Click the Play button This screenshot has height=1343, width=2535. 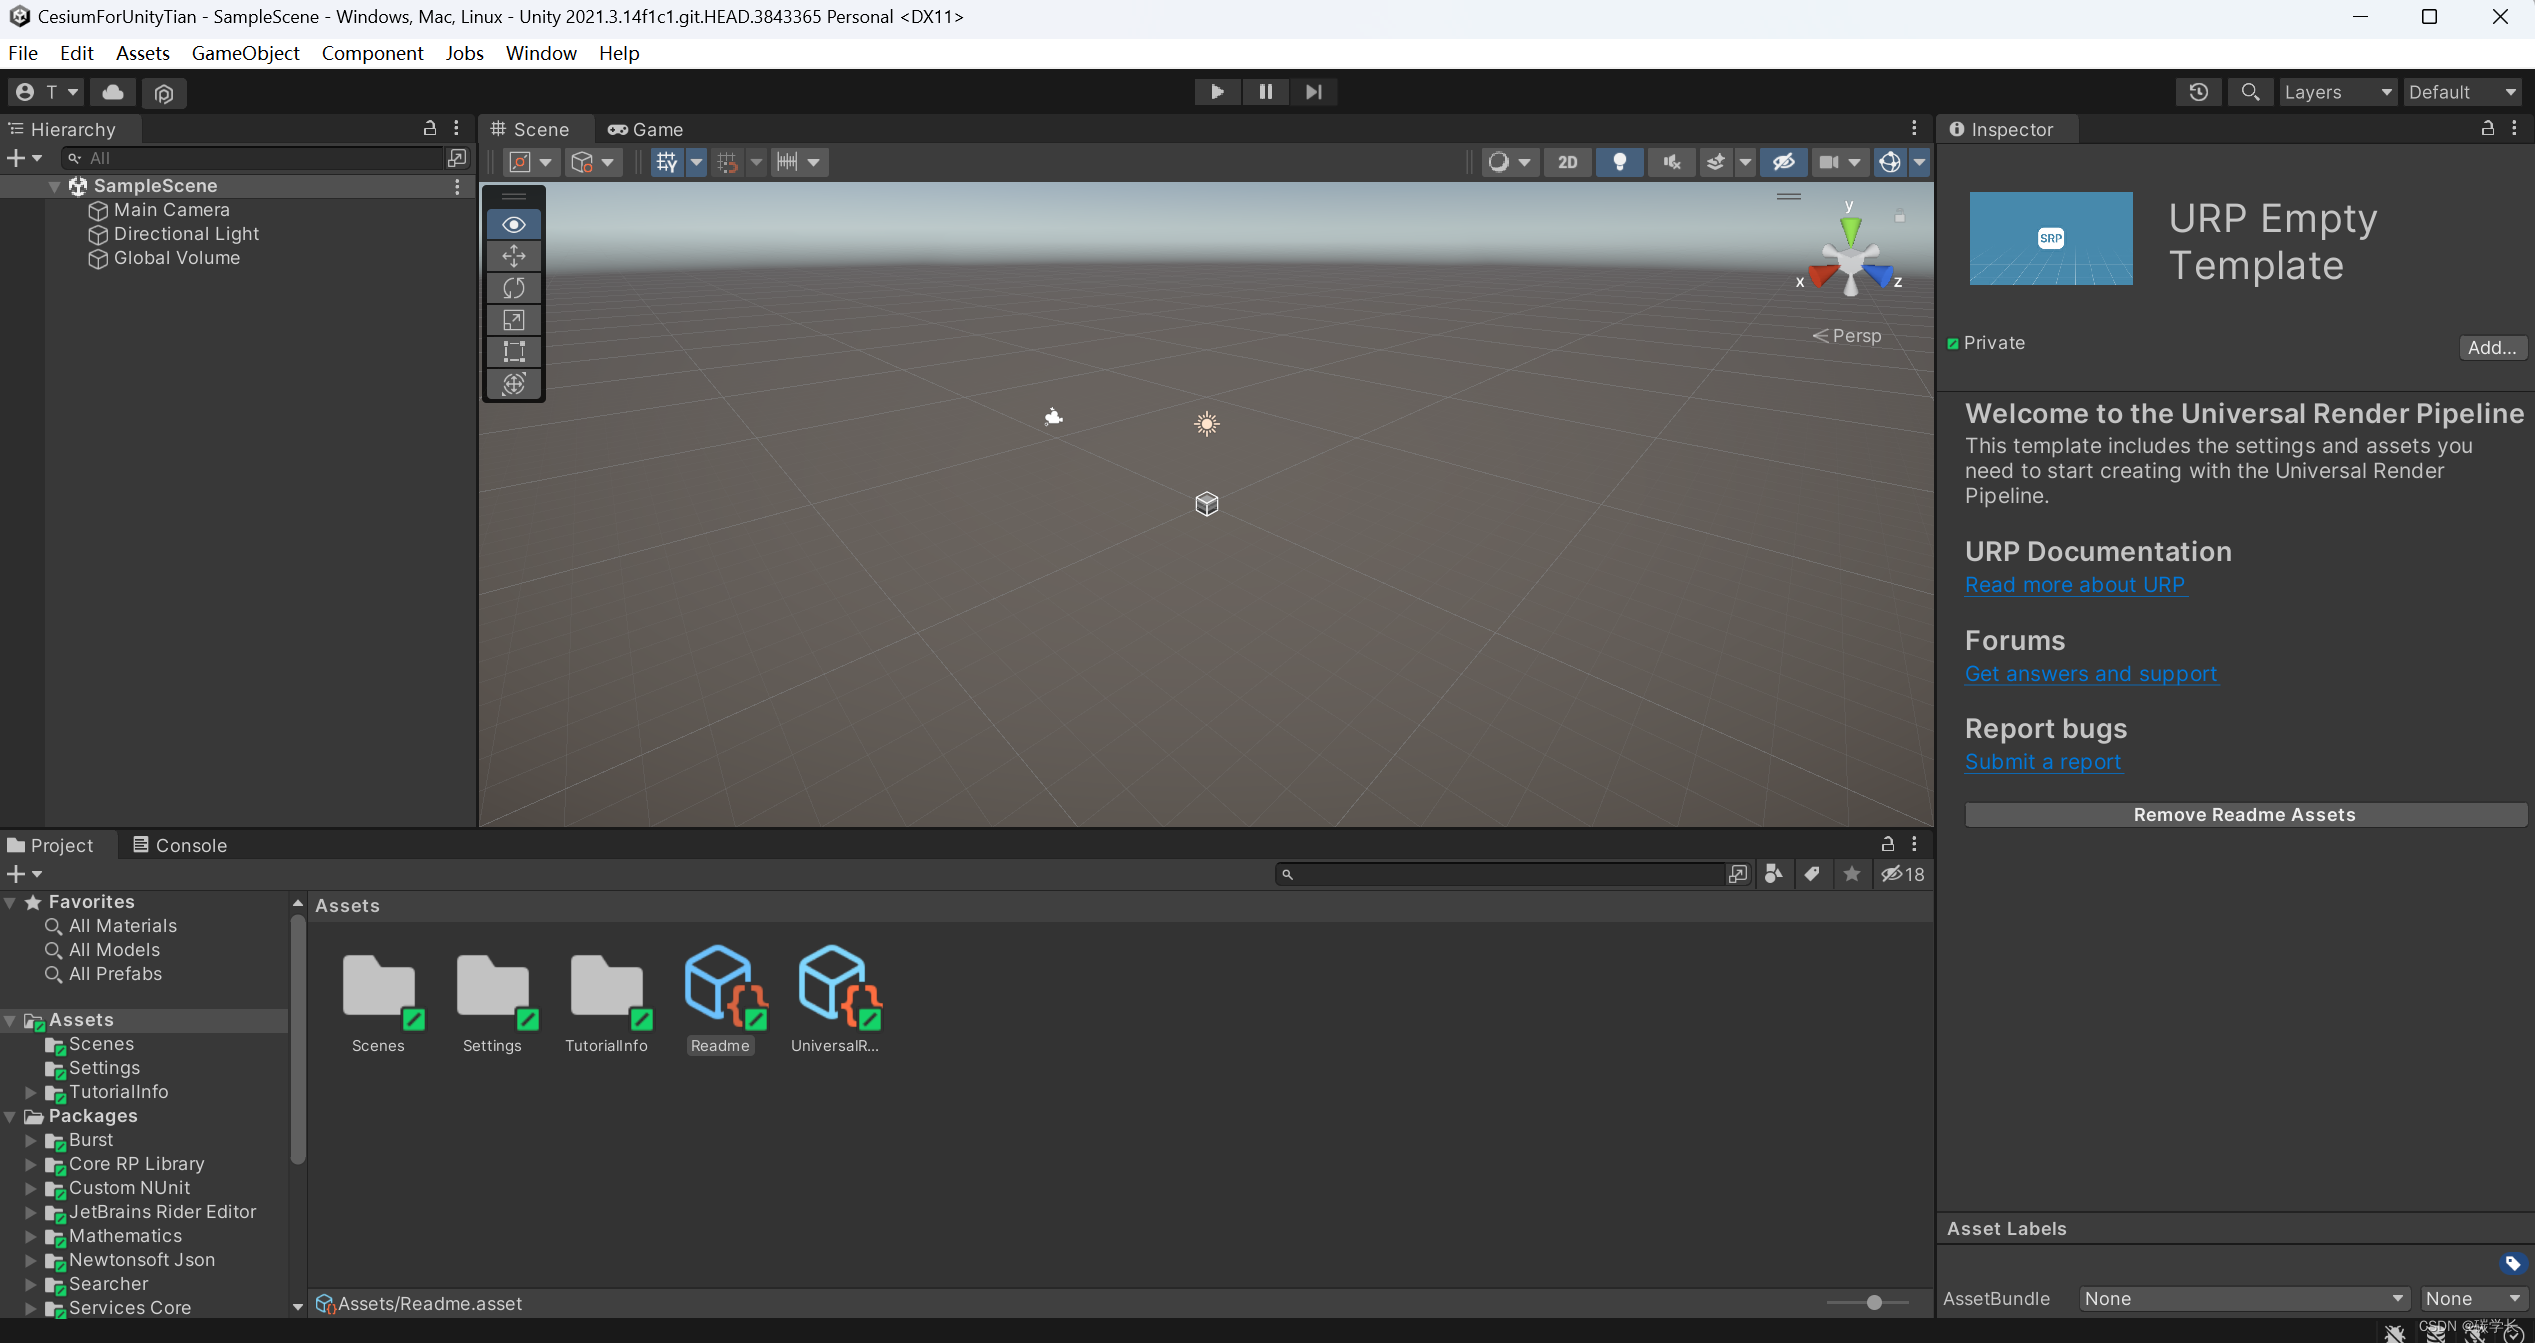click(x=1217, y=92)
